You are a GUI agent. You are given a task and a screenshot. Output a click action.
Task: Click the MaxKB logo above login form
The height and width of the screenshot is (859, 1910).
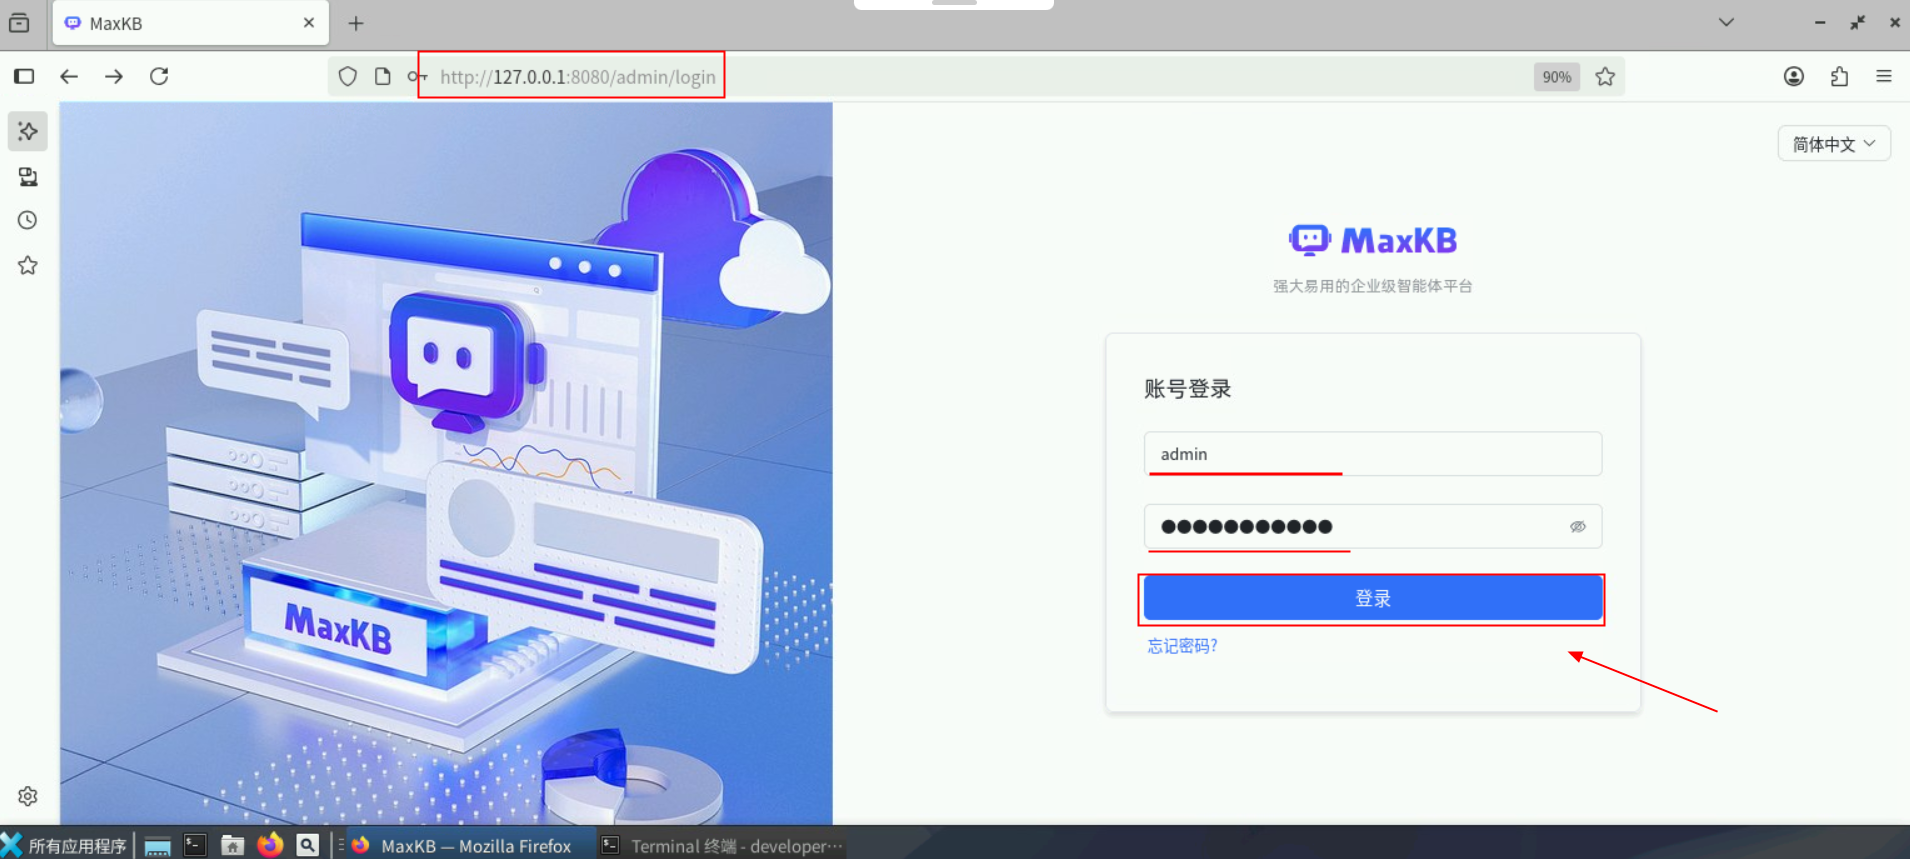[1372, 240]
